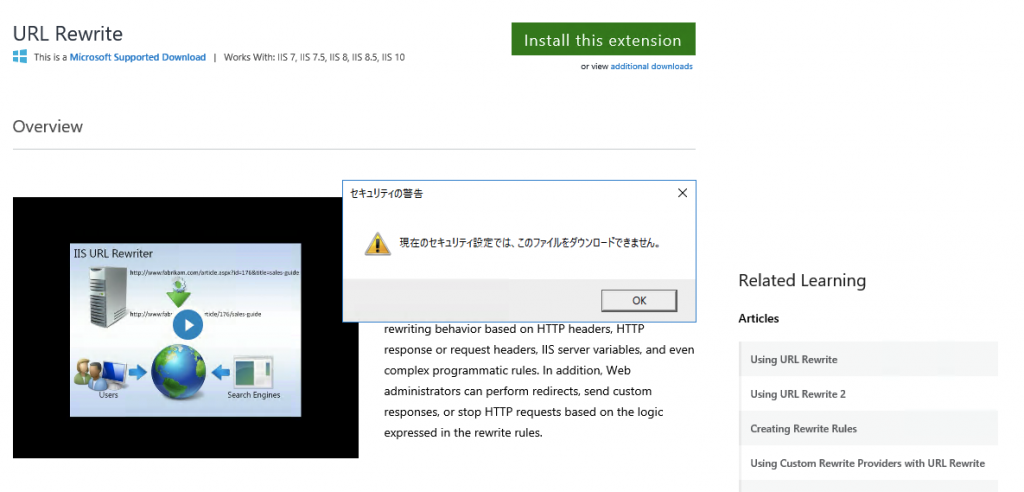Open Using Custom Rewrite Providers with URL Rewrite
Image resolution: width=1024 pixels, height=492 pixels.
869,463
